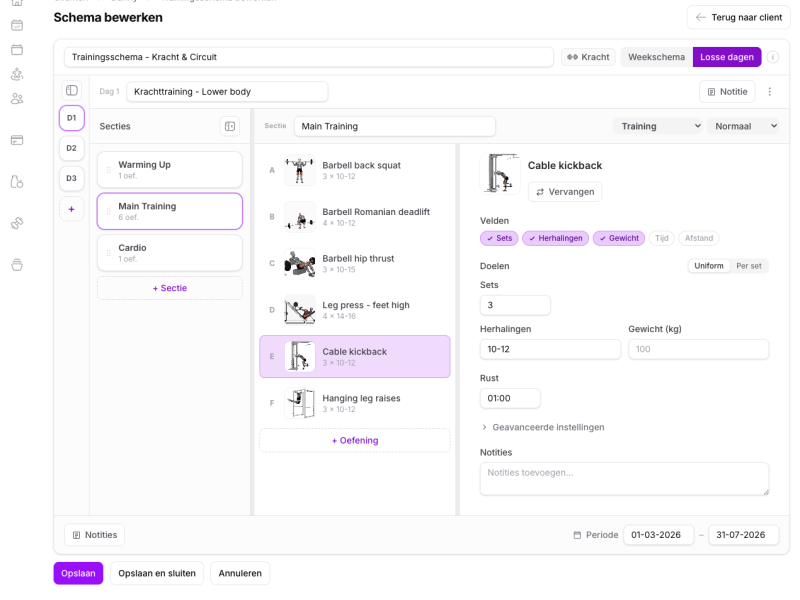
Task: Focus the Sectie name field Main Training
Action: [x=394, y=126]
